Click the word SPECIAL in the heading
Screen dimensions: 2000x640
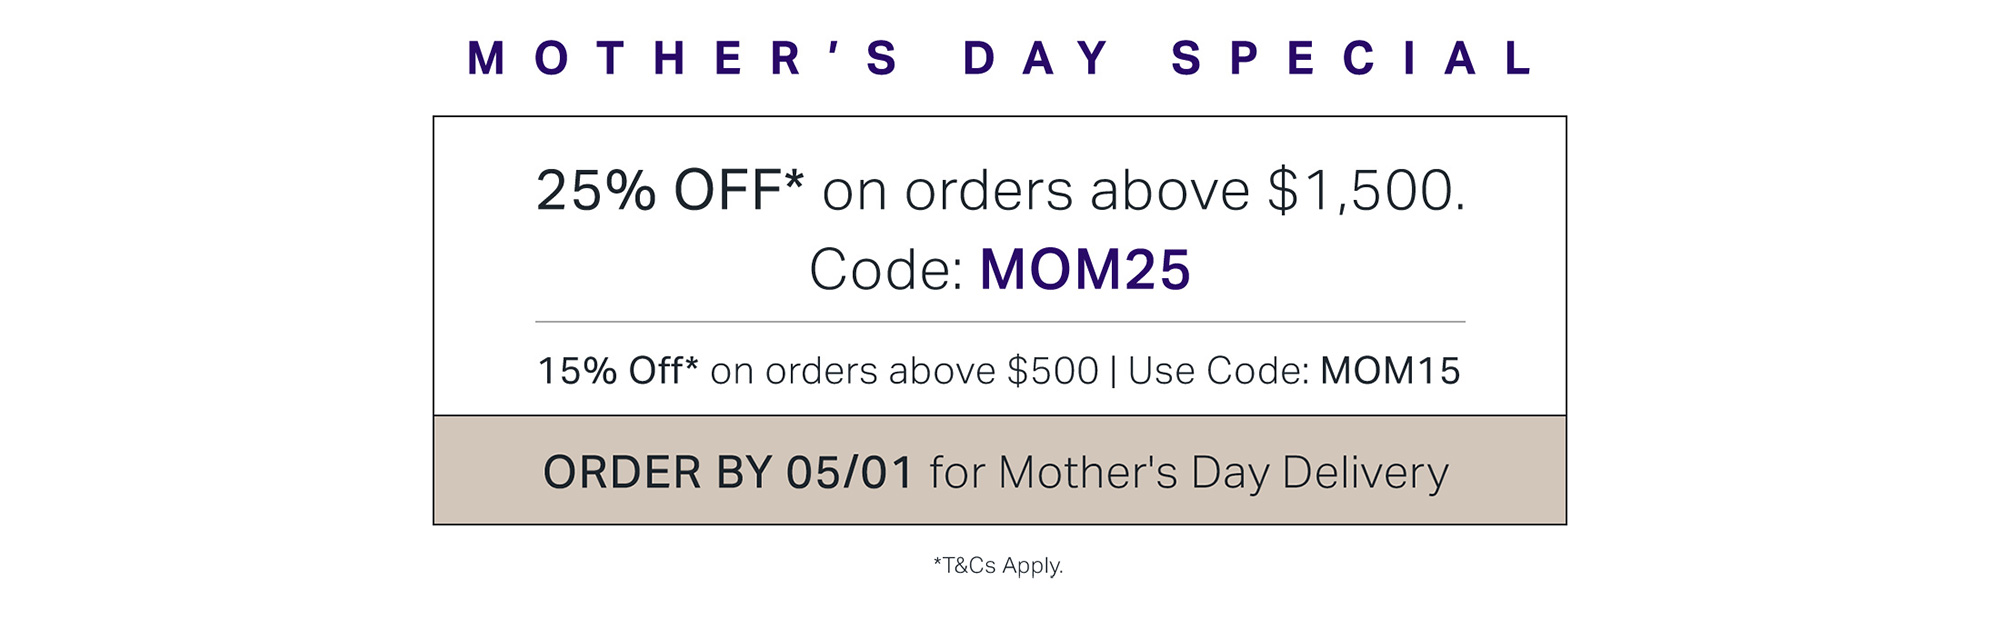pyautogui.click(x=1353, y=58)
